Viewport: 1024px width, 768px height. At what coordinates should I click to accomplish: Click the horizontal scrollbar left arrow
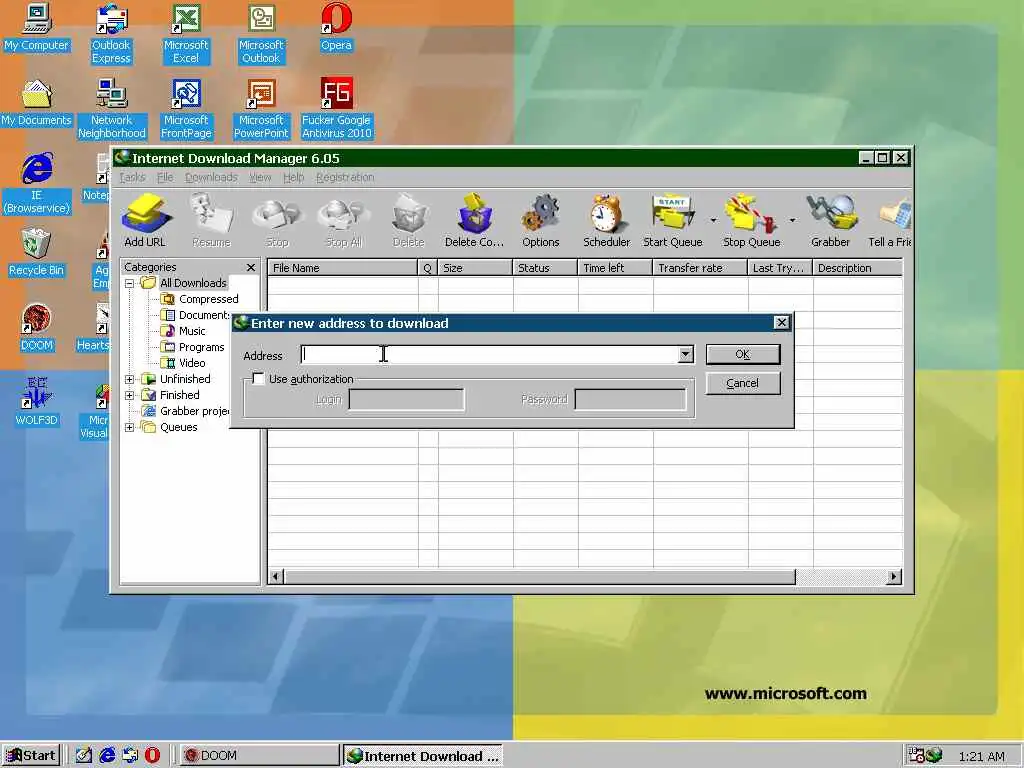pos(276,577)
